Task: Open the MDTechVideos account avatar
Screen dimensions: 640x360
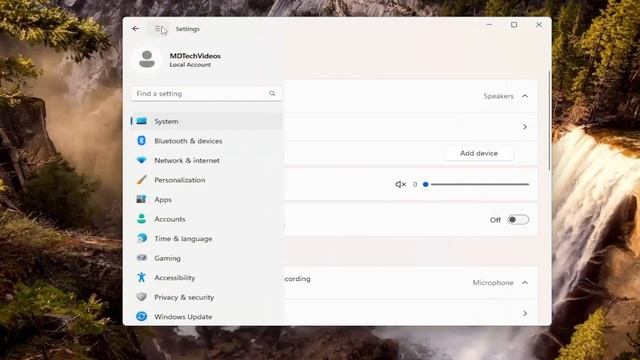Action: click(x=147, y=59)
